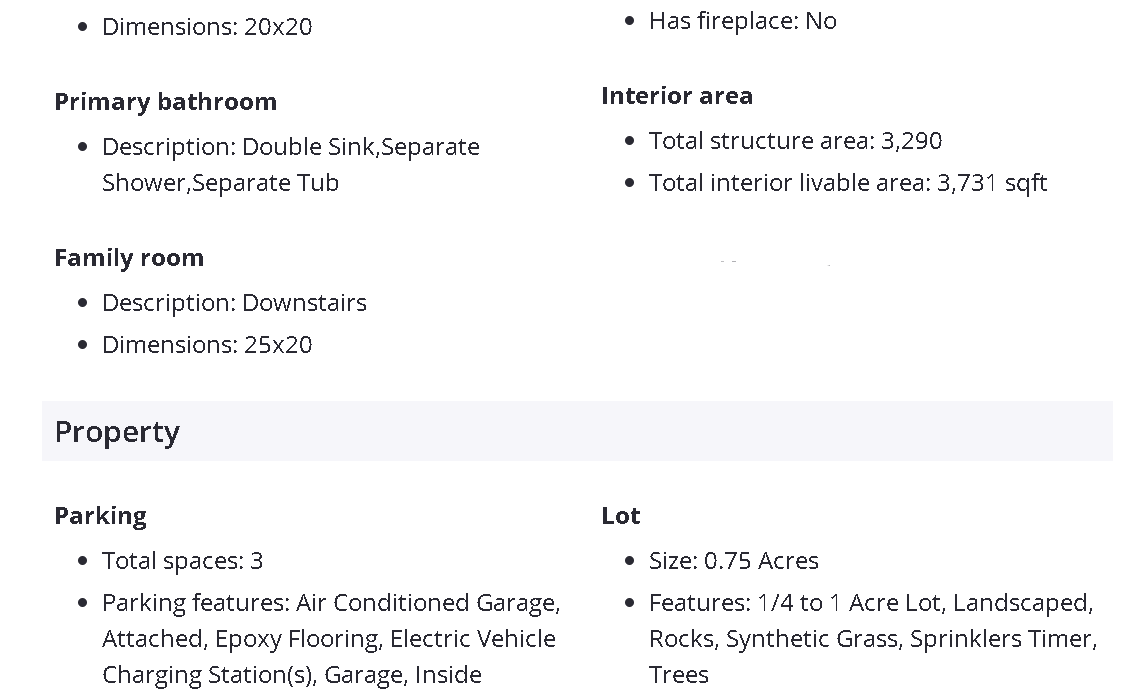Click the Total interior livable area line

tap(847, 183)
